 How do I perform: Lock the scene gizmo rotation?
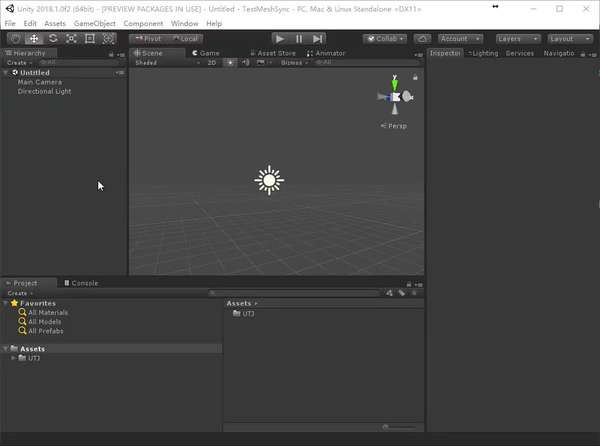pos(415,78)
